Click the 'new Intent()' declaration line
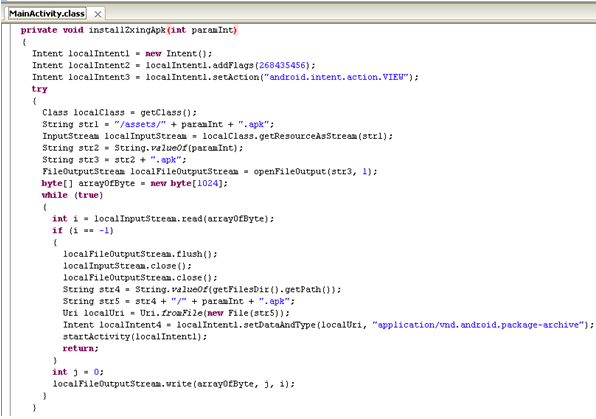Screen dimensions: 596x419 (122, 54)
